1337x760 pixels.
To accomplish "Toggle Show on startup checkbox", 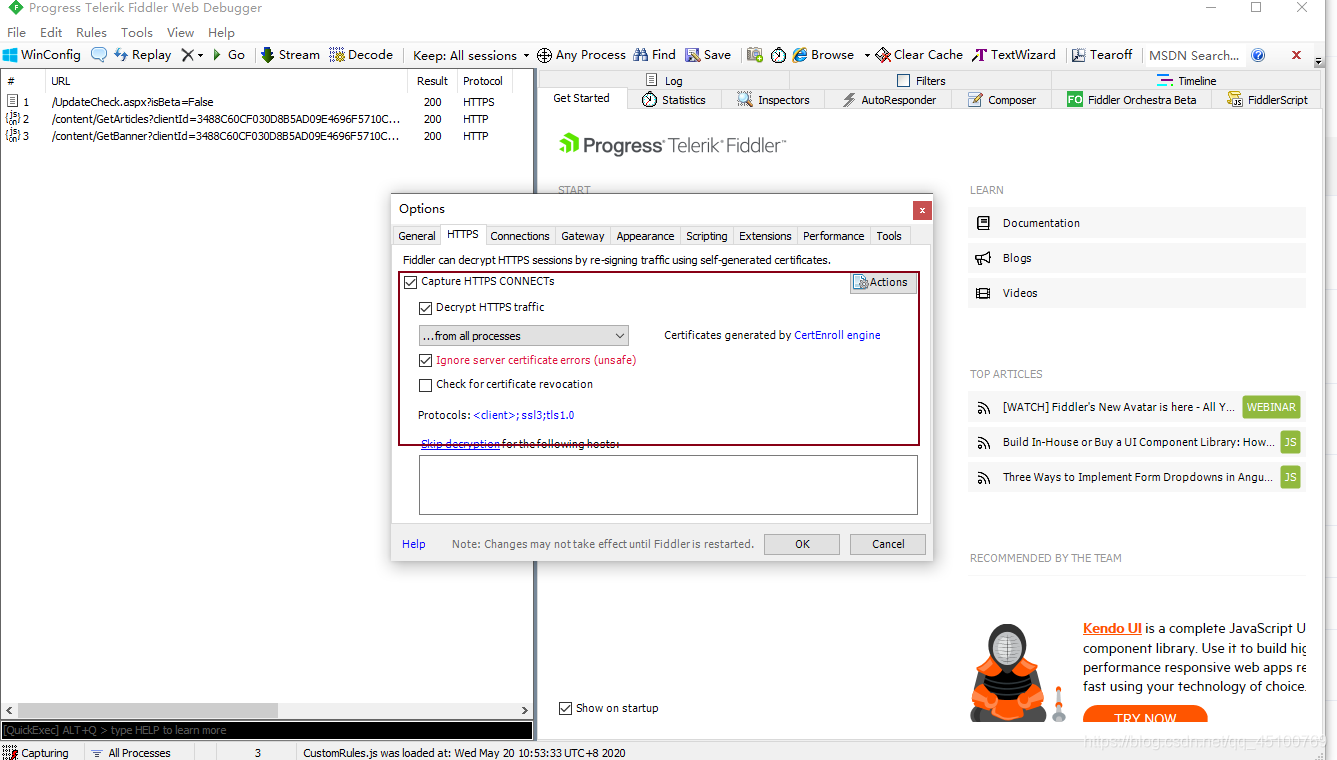I will (x=565, y=708).
